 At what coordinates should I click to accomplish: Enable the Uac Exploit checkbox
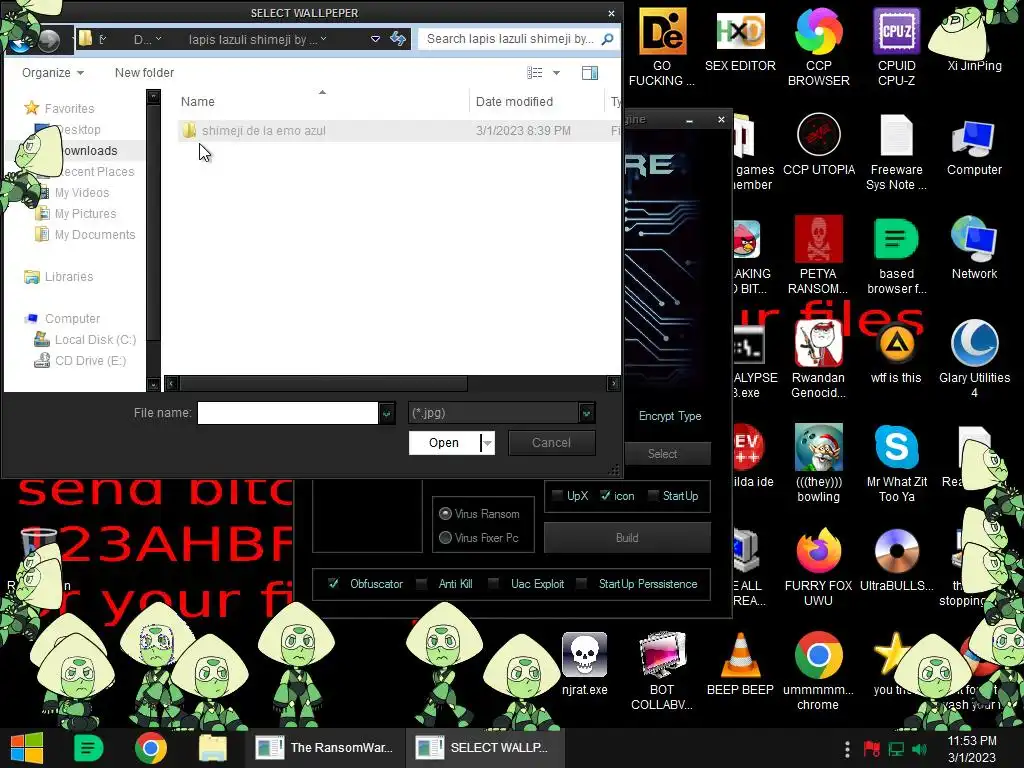pos(494,583)
